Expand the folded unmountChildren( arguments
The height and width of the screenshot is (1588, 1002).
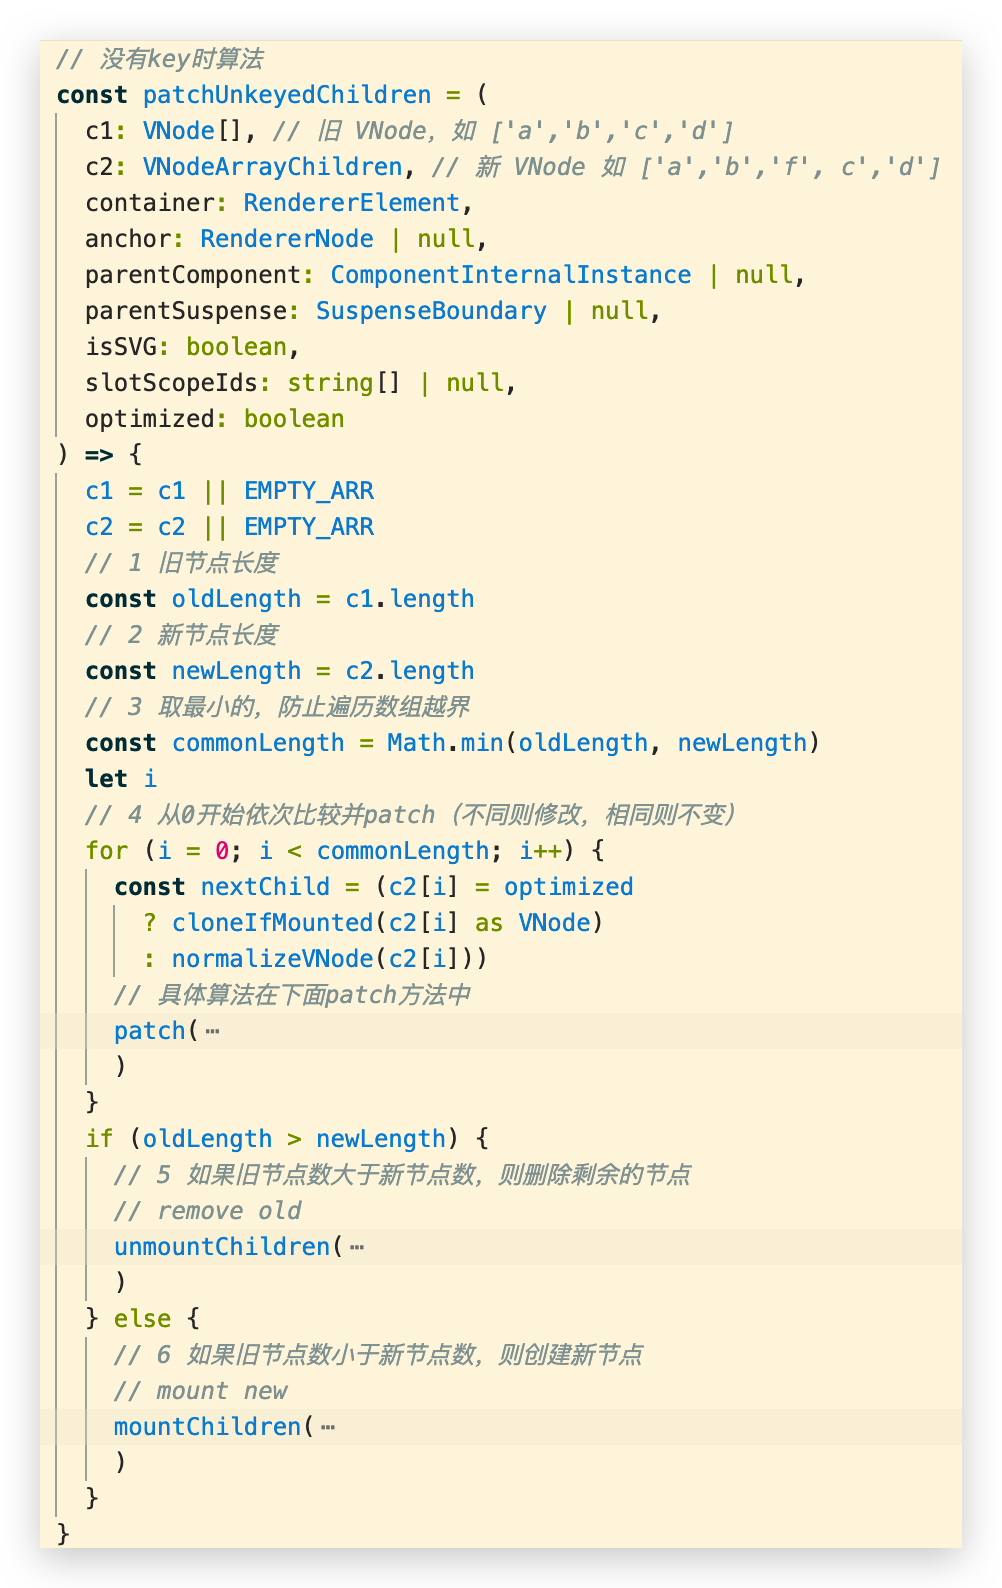[357, 1247]
